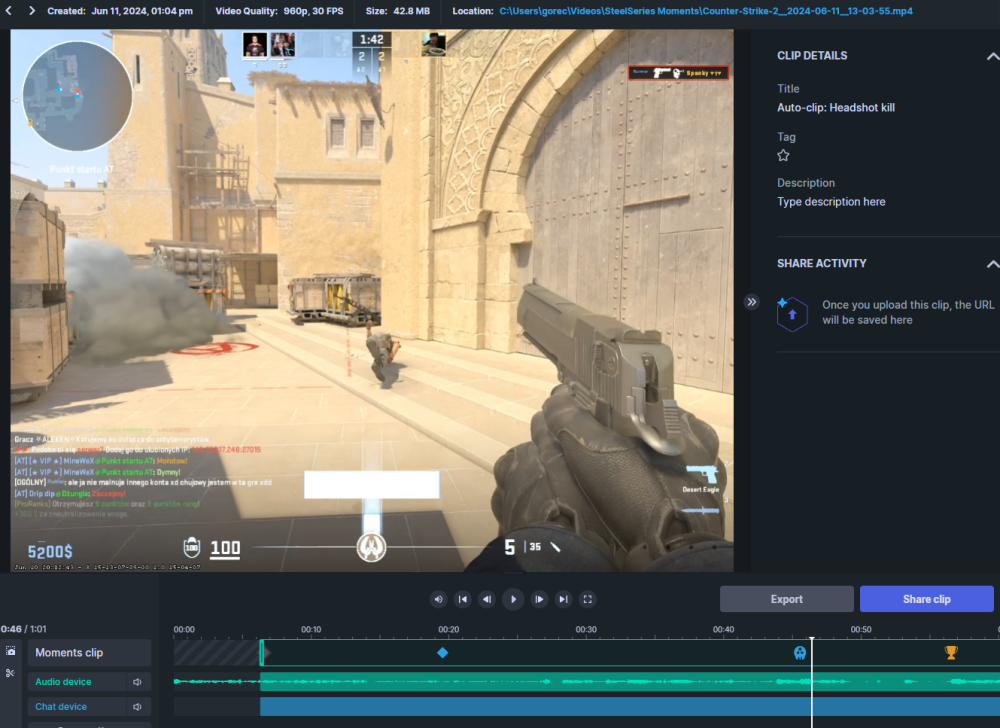Step forward one frame
The height and width of the screenshot is (728, 1000).
pyautogui.click(x=539, y=599)
